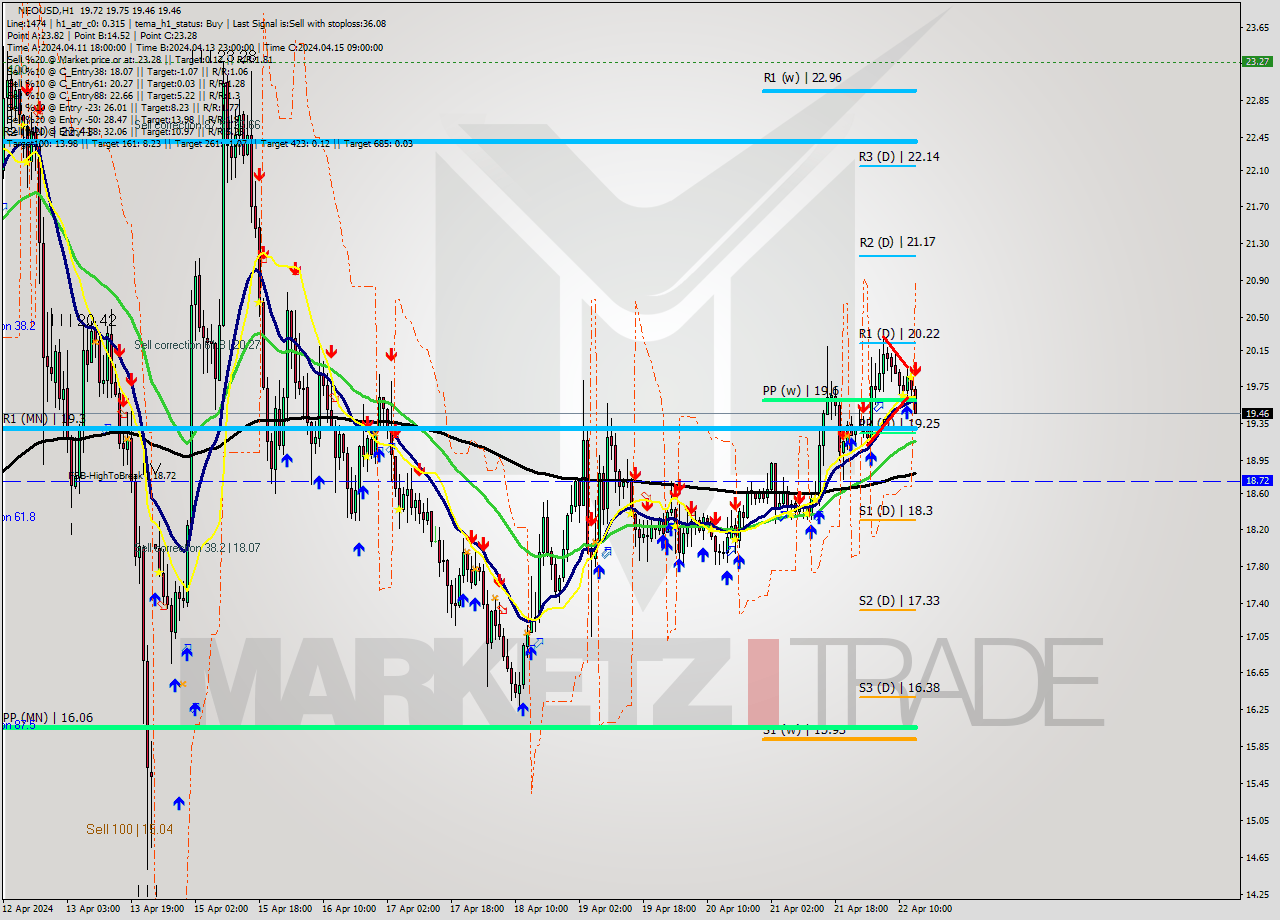The height and width of the screenshot is (920, 1280).
Task: Click the 22.10 price axis value
Action: coord(1257,171)
